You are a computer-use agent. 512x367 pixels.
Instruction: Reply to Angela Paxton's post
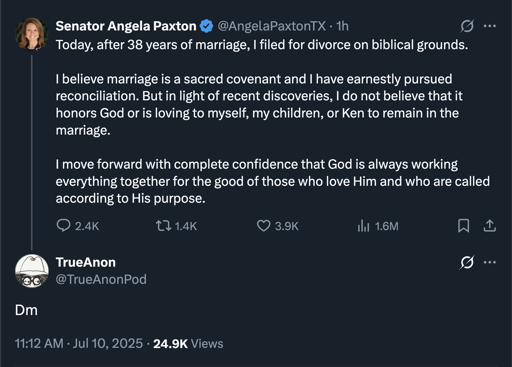tap(78, 226)
